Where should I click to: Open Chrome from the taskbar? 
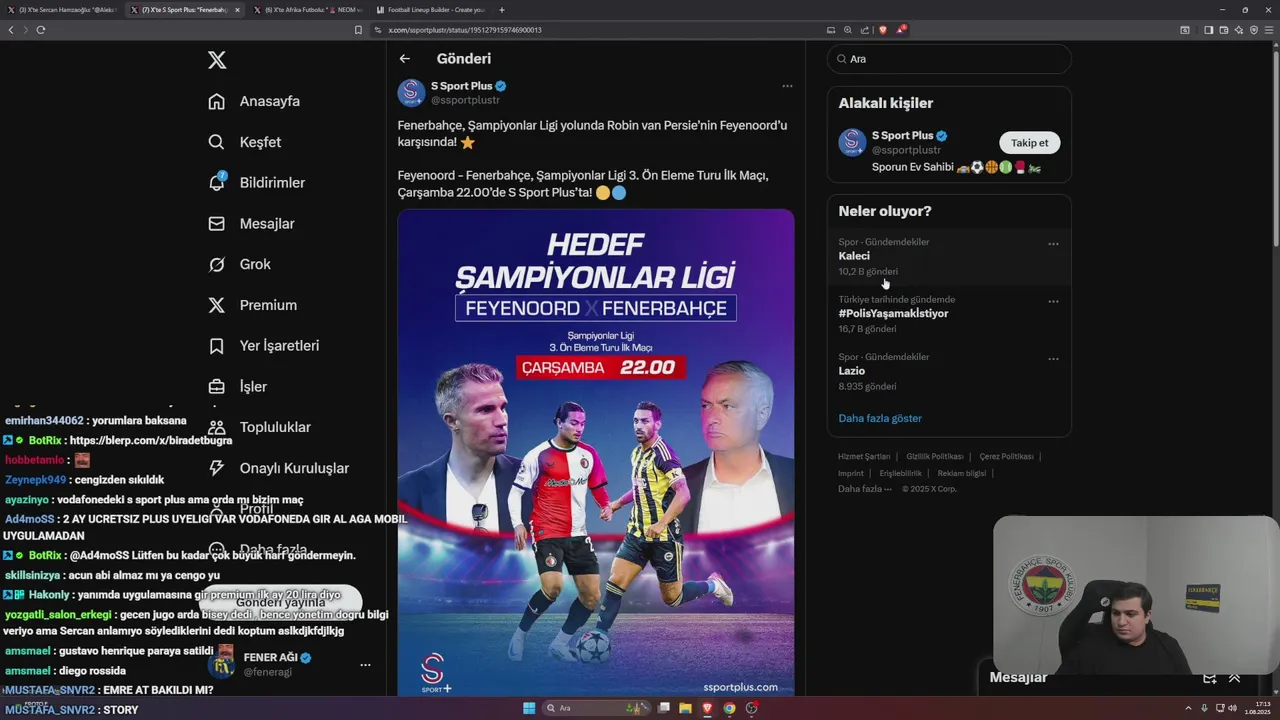click(x=729, y=708)
